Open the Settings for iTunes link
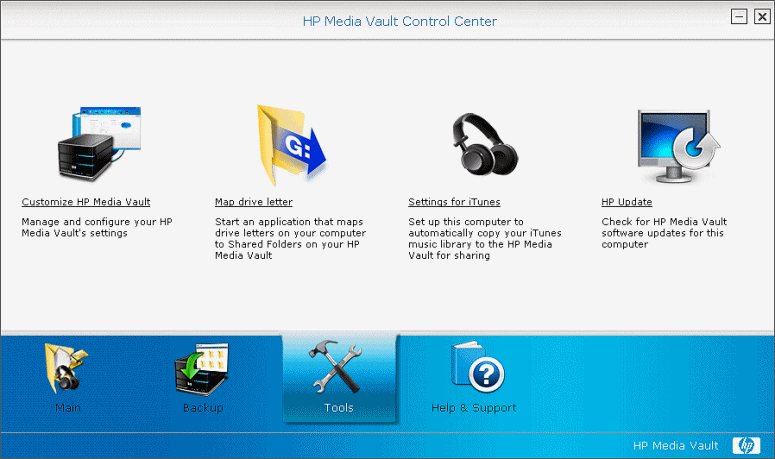 click(454, 202)
